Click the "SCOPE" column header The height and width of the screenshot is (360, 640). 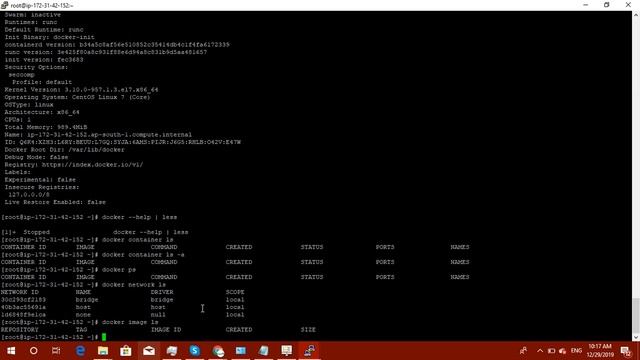pos(235,292)
